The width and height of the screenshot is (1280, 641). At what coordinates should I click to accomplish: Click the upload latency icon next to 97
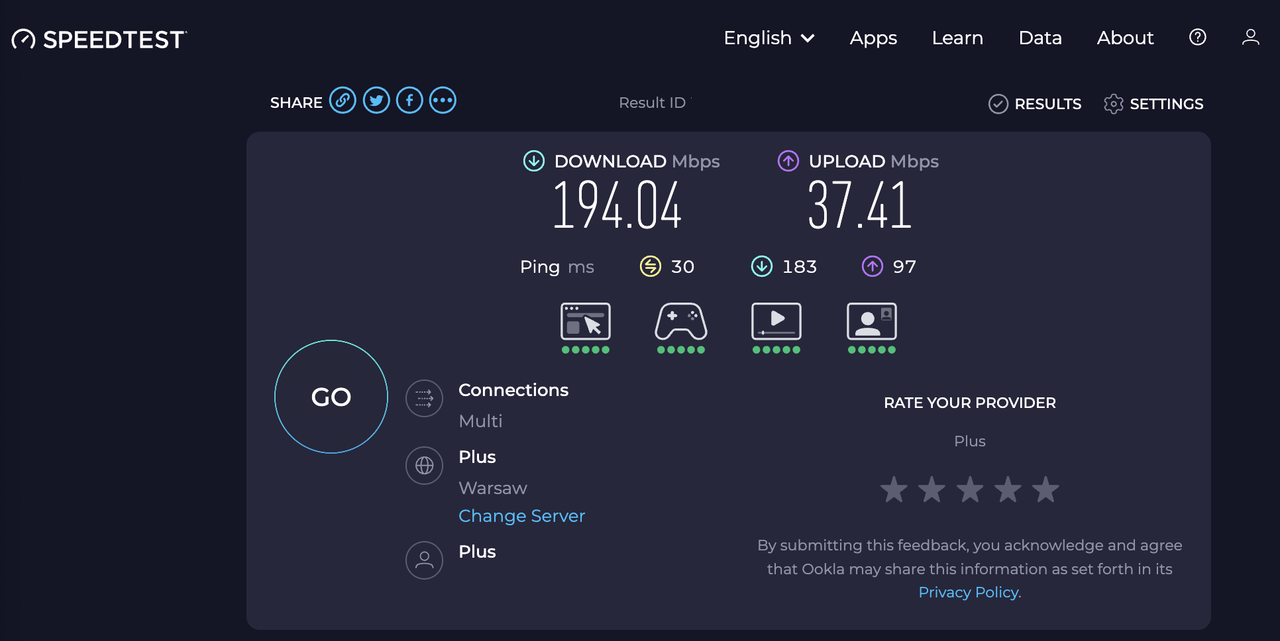[x=873, y=266]
